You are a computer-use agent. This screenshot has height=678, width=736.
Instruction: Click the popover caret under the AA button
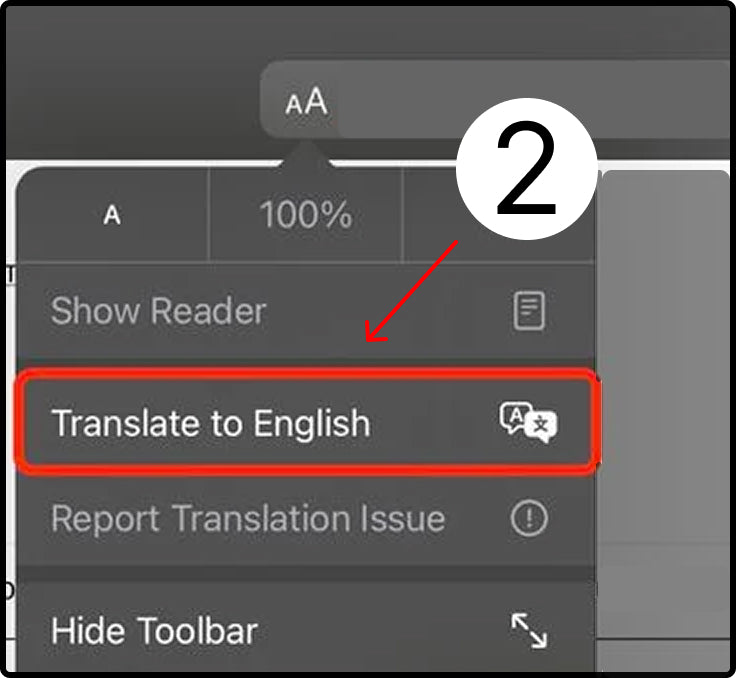pyautogui.click(x=305, y=153)
